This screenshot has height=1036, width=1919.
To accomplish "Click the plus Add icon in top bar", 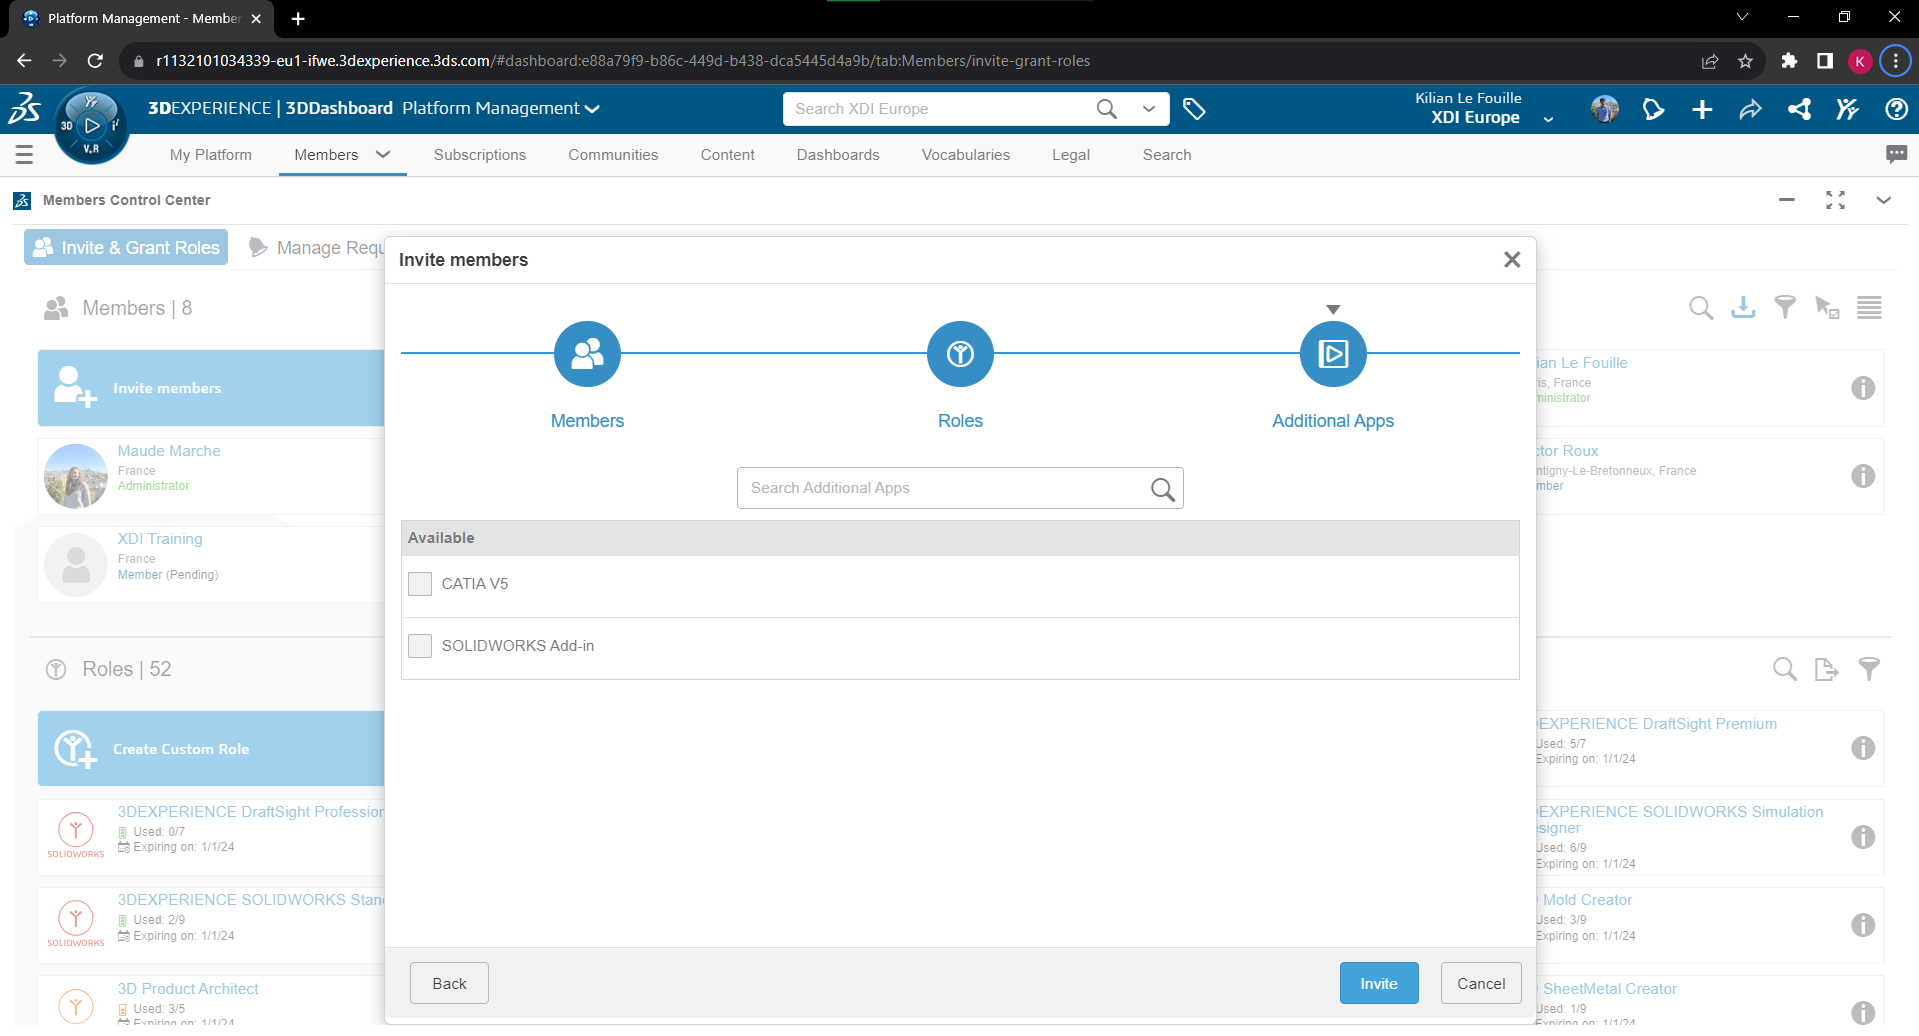I will pos(1702,109).
